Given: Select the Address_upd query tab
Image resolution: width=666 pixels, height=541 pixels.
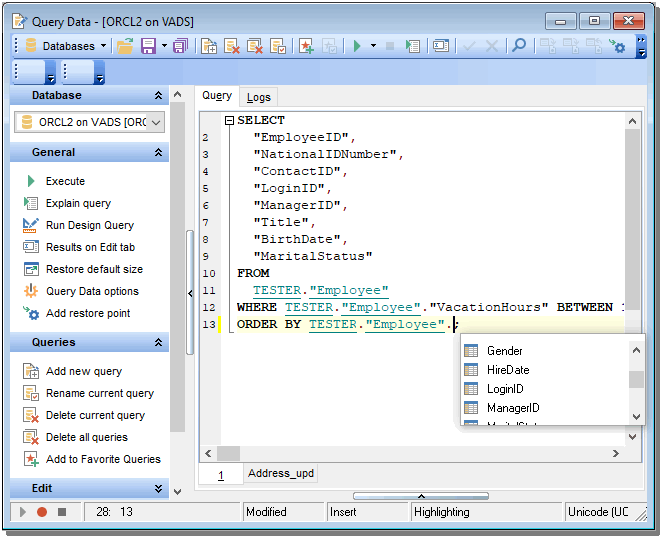Looking at the screenshot, I should coord(282,474).
